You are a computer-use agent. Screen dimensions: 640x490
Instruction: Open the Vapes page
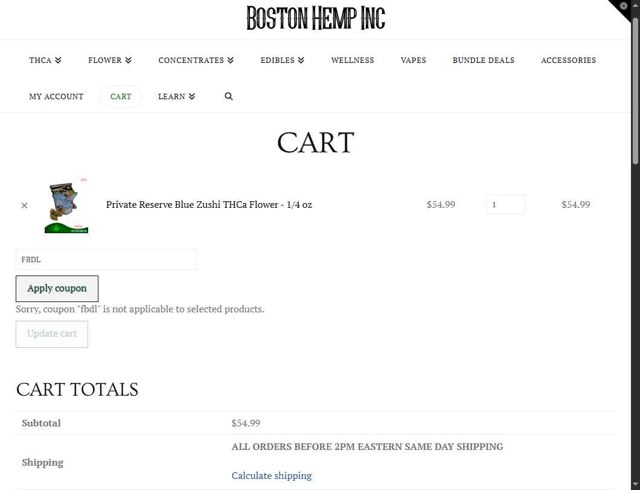point(413,60)
